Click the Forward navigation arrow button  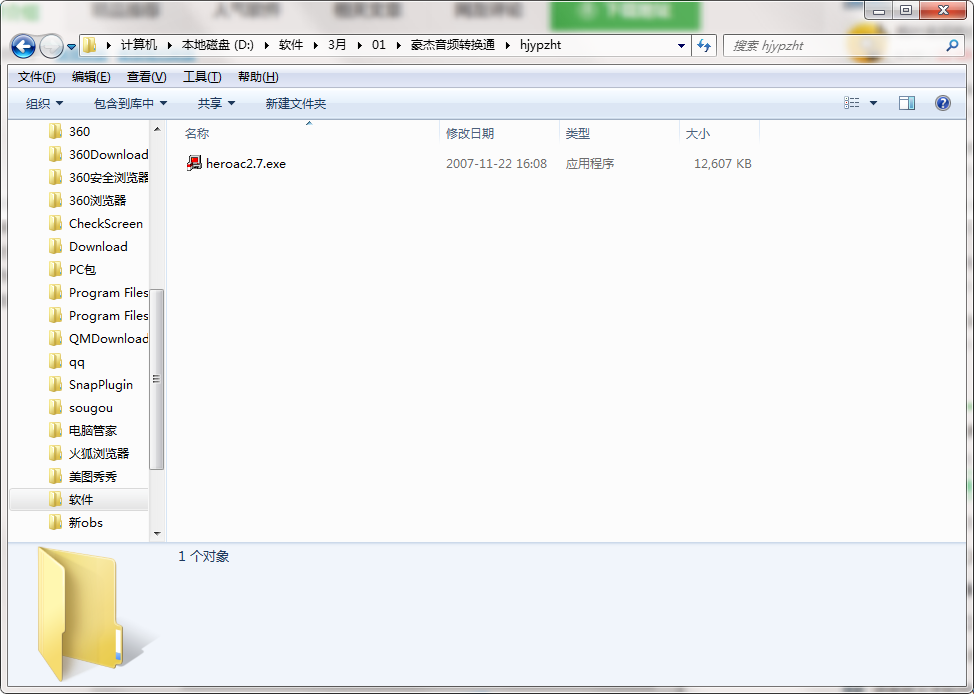(x=51, y=46)
